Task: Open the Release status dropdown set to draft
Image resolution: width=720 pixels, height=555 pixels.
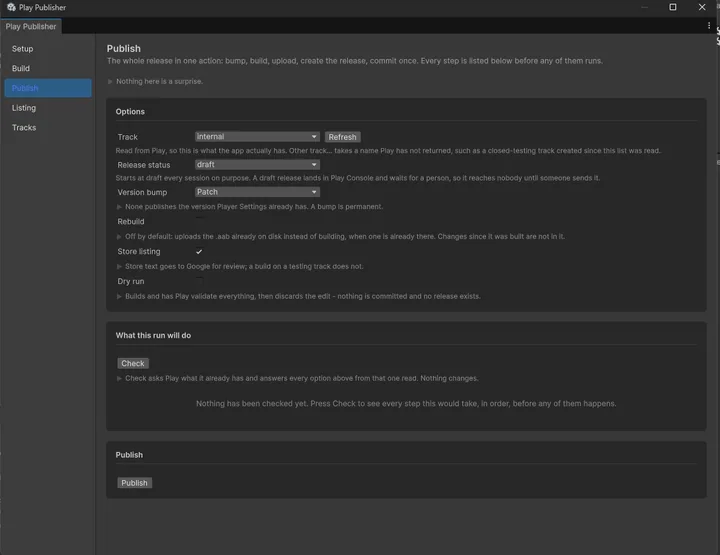Action: 257,164
